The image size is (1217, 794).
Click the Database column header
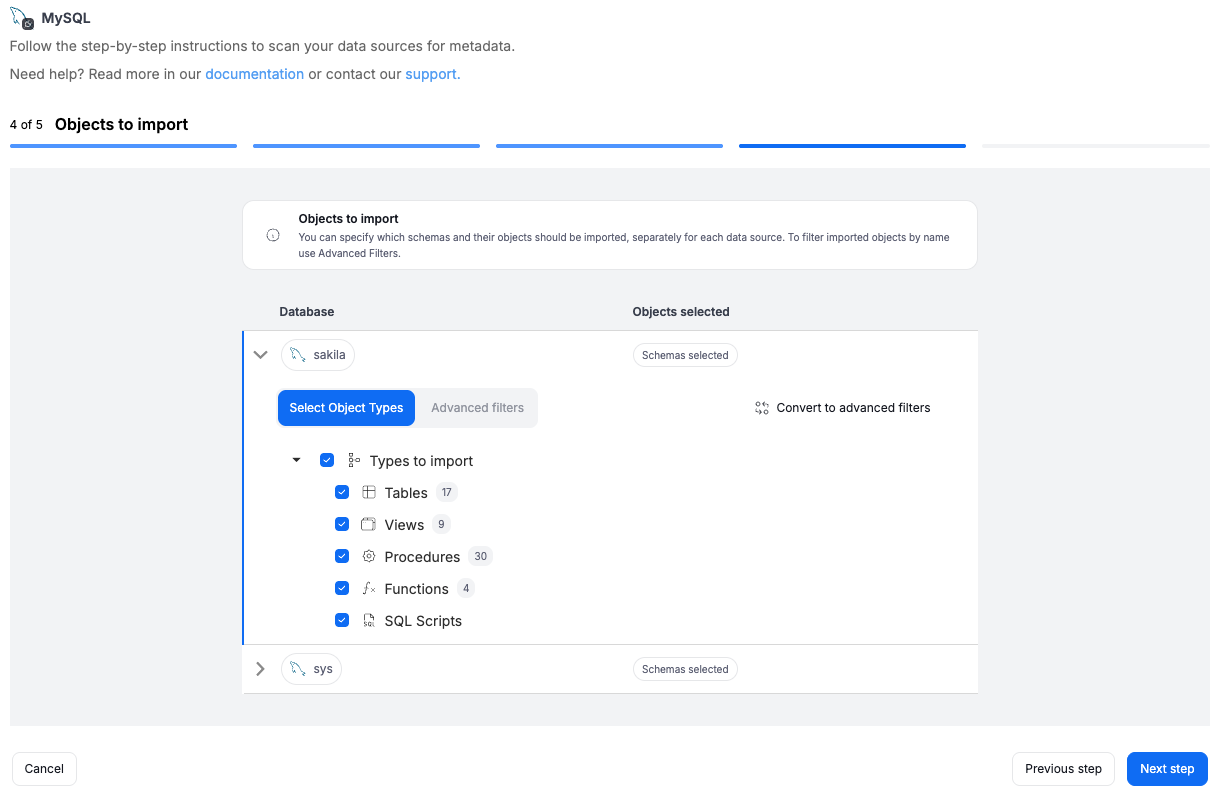(x=307, y=312)
